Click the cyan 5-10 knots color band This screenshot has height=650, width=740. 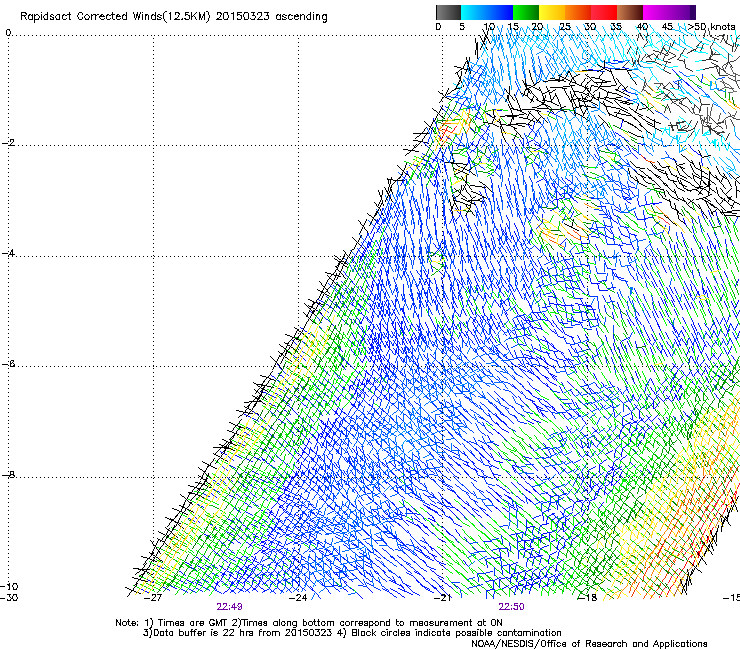click(x=474, y=12)
